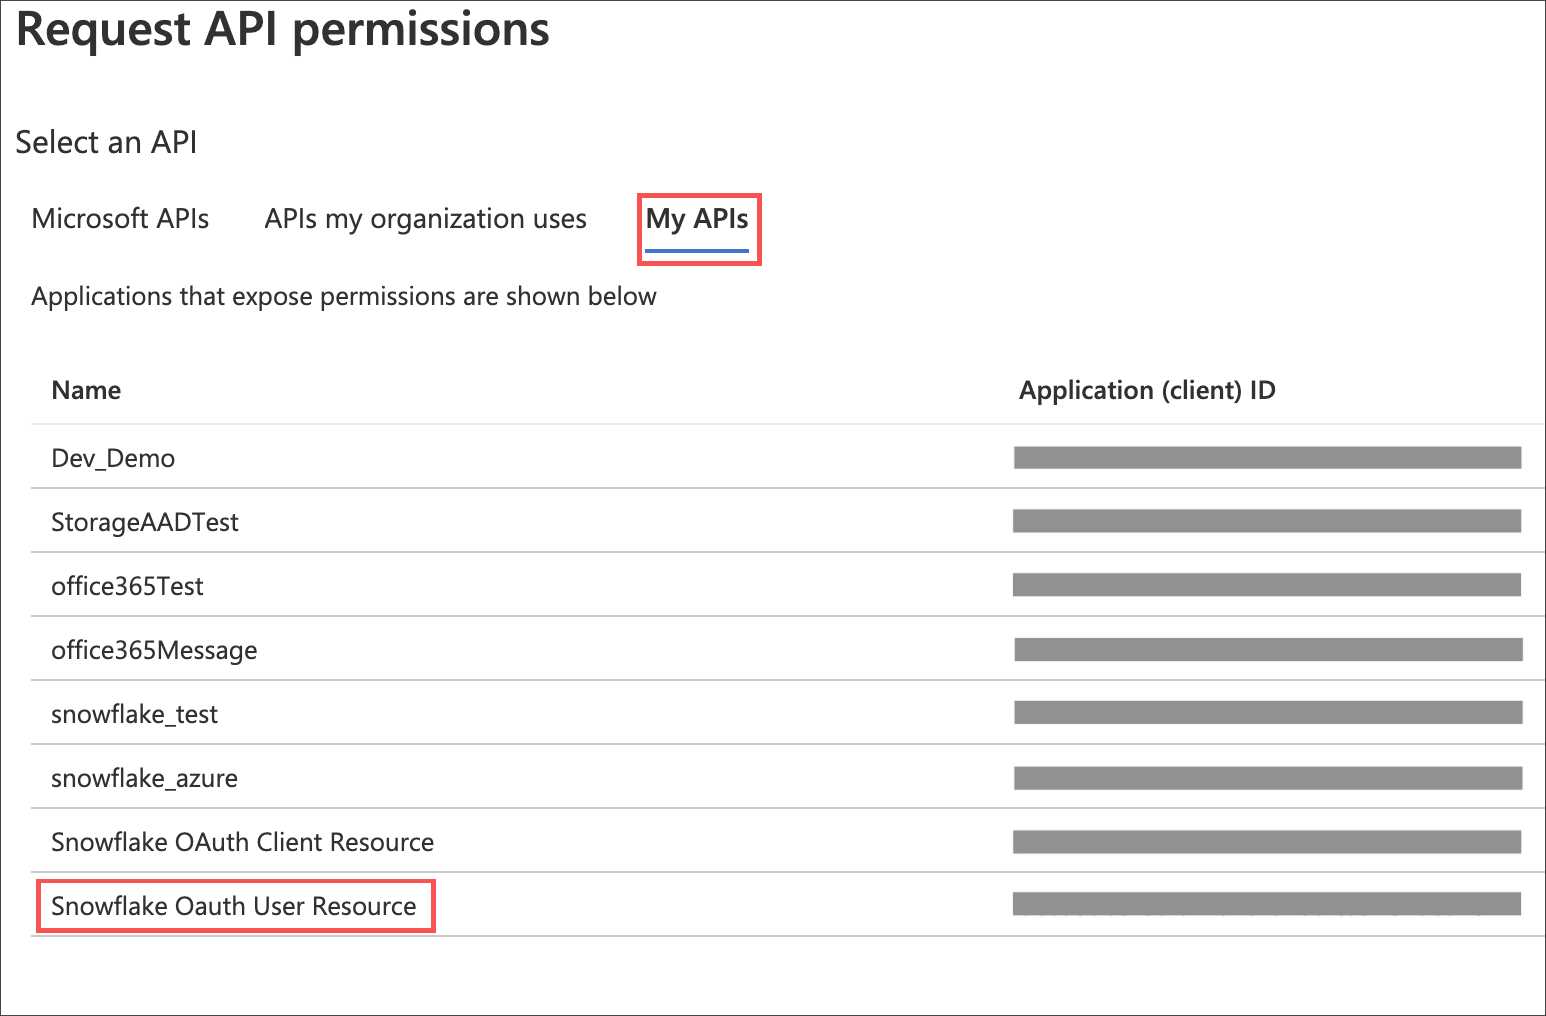Screen dimensions: 1546x1016
Task: Select the Dev_Demo application
Action: [x=113, y=458]
